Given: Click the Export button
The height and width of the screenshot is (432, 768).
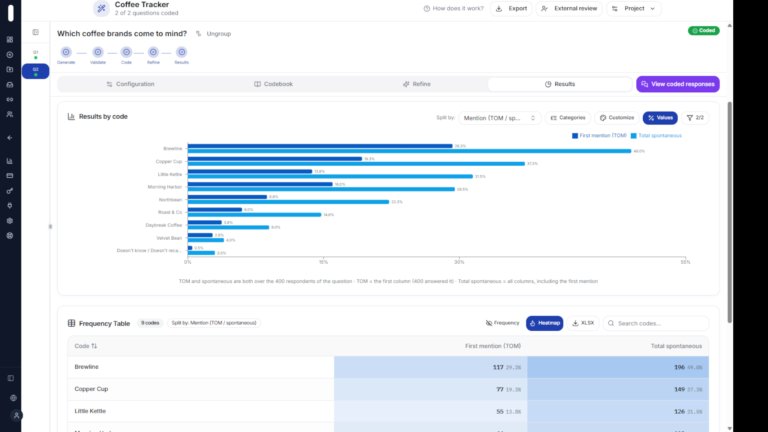Looking at the screenshot, I should tap(511, 9).
